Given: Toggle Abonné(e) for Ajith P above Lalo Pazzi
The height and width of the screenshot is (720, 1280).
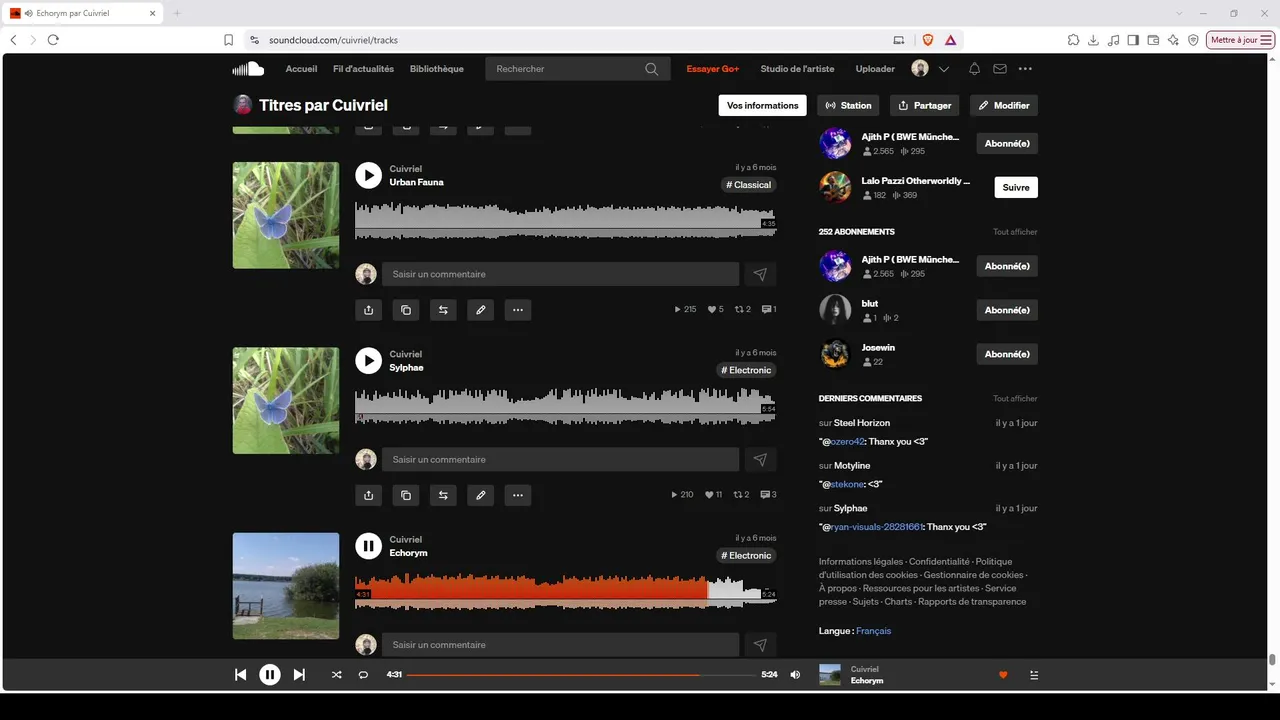Looking at the screenshot, I should click(x=1007, y=143).
